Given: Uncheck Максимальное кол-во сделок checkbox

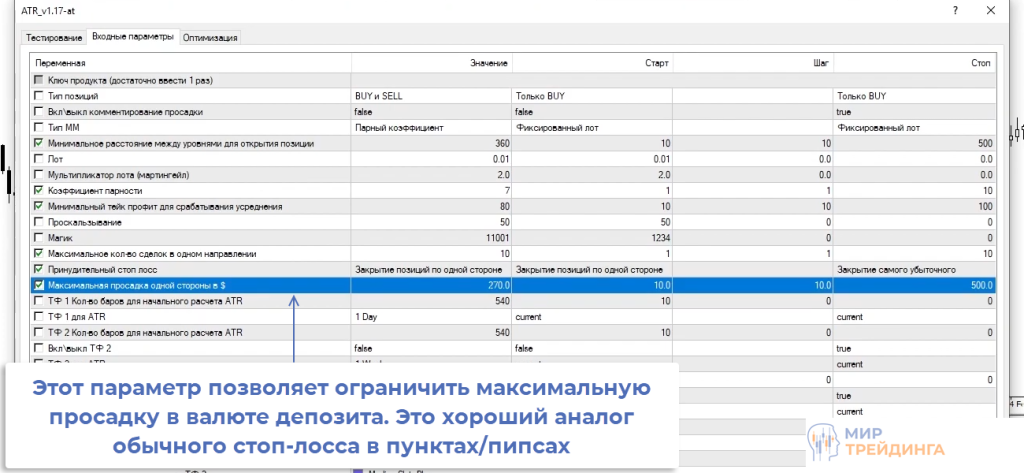Looking at the screenshot, I should [39, 253].
